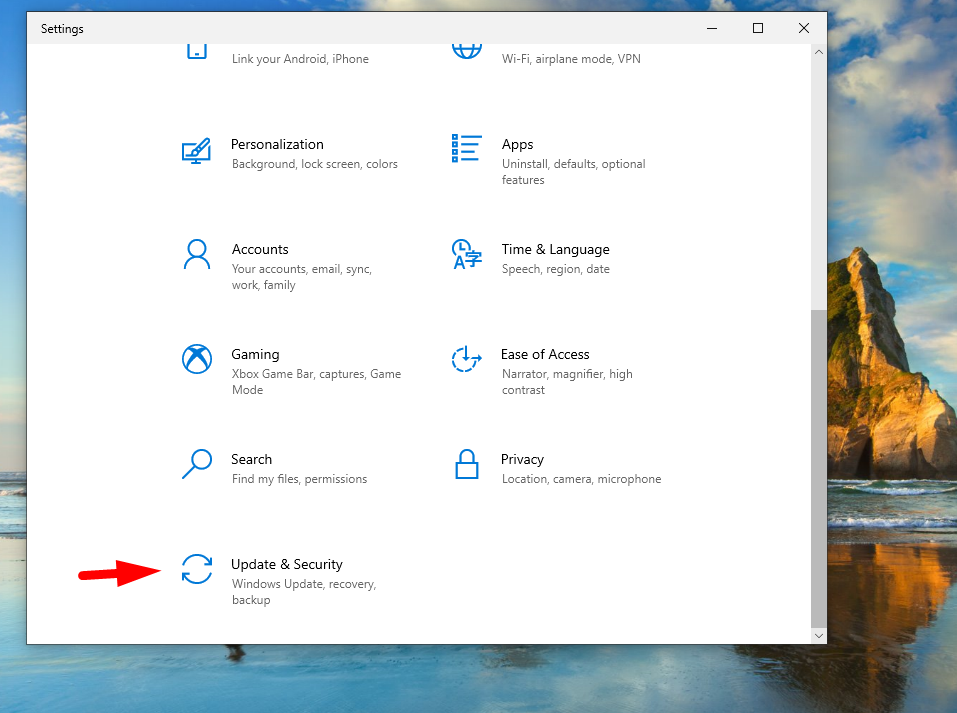Maximize the Settings window
The height and width of the screenshot is (713, 957).
coord(757,28)
